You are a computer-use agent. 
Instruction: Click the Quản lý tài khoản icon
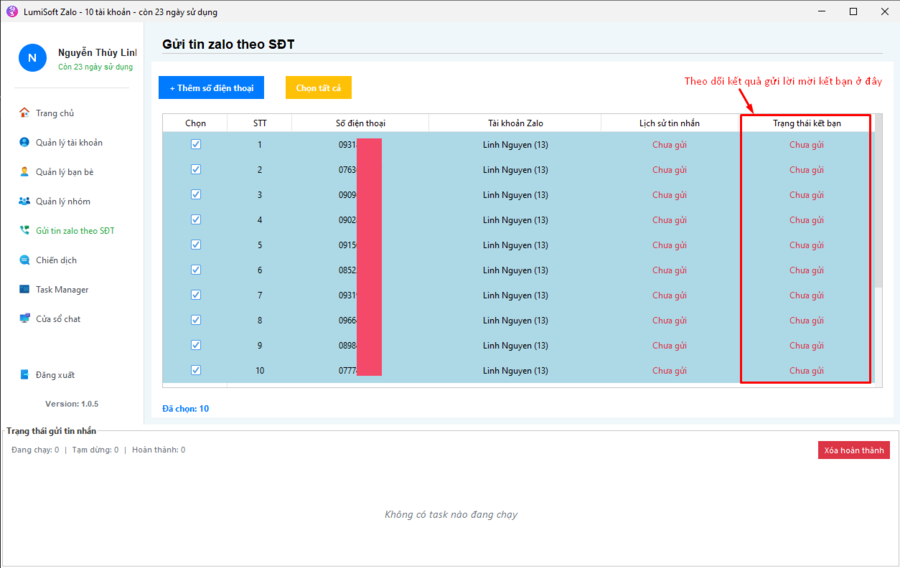(x=25, y=142)
